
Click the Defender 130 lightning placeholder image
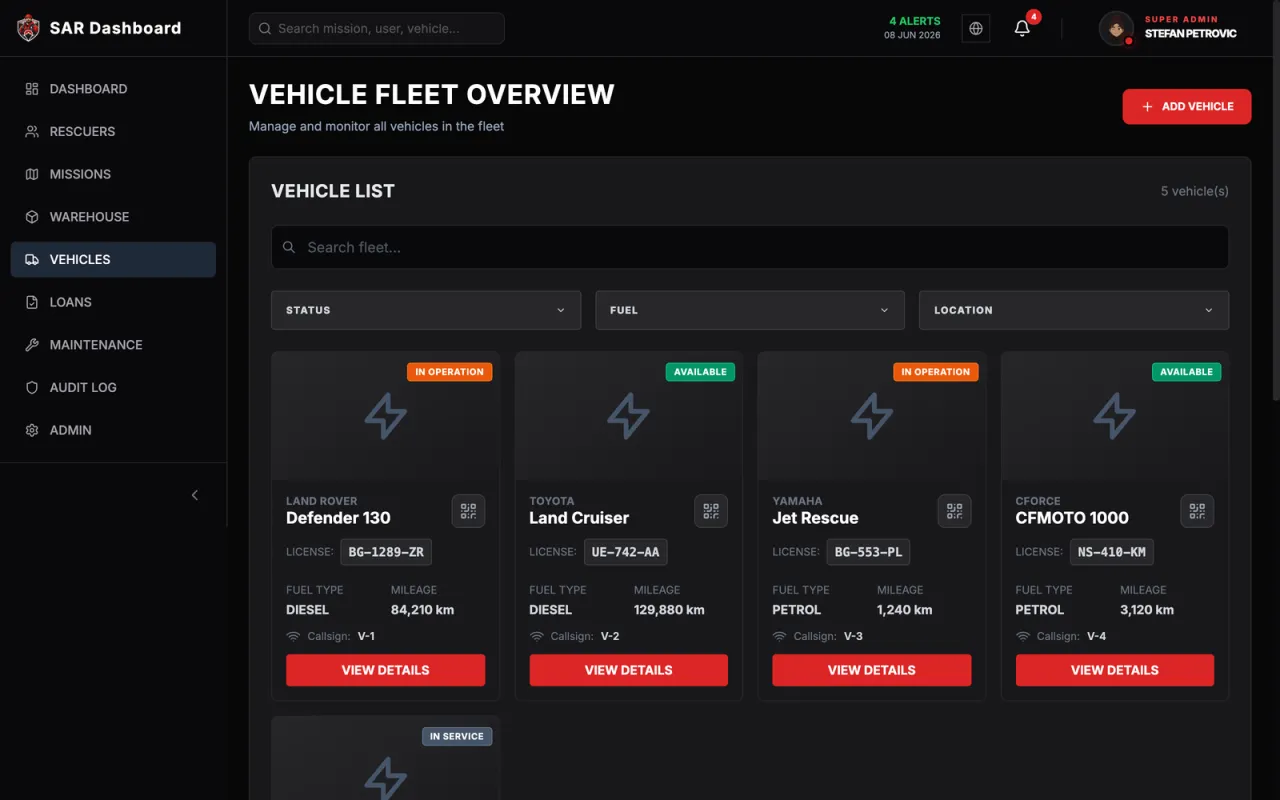pos(385,416)
